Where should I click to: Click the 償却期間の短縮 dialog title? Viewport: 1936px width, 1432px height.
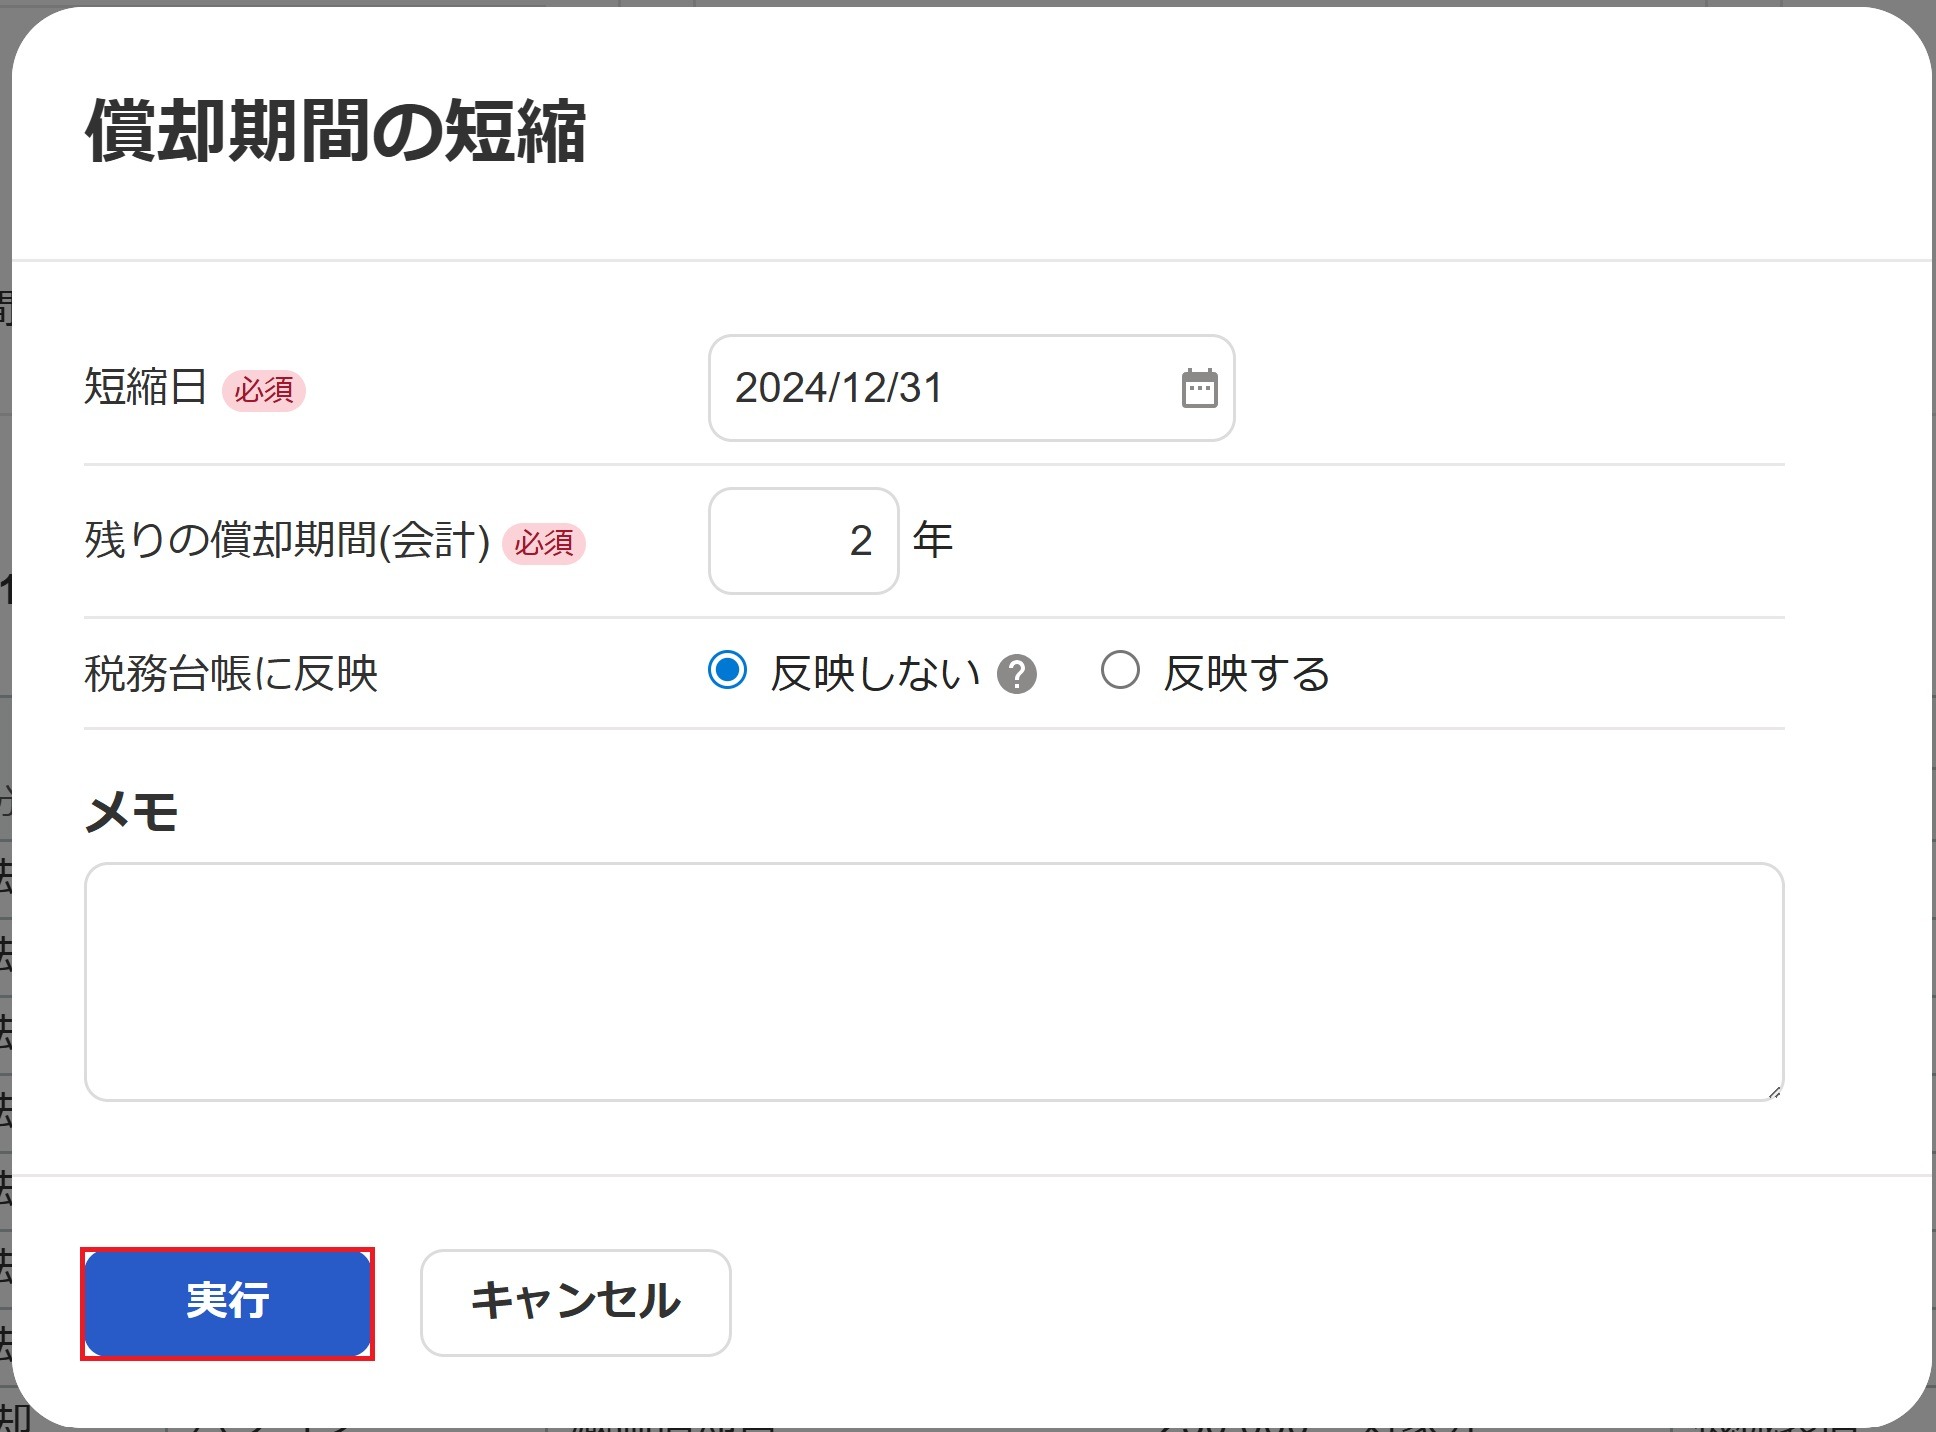336,132
